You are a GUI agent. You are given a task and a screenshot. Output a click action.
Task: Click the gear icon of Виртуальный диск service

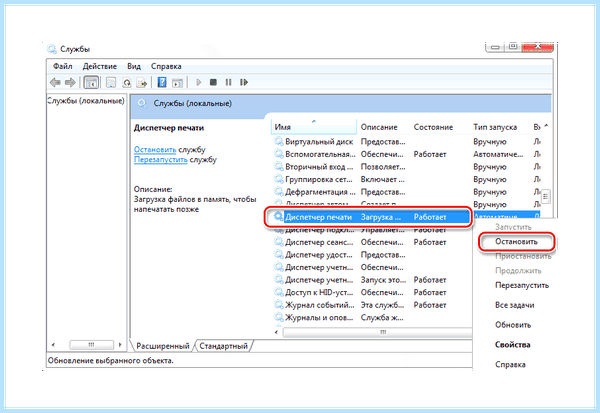[x=279, y=142]
